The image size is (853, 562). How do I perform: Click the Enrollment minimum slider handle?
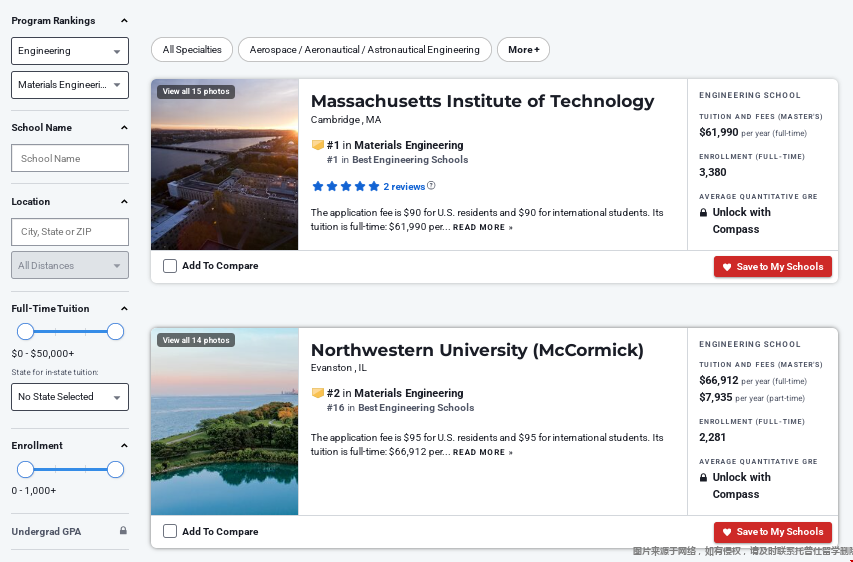point(25,470)
